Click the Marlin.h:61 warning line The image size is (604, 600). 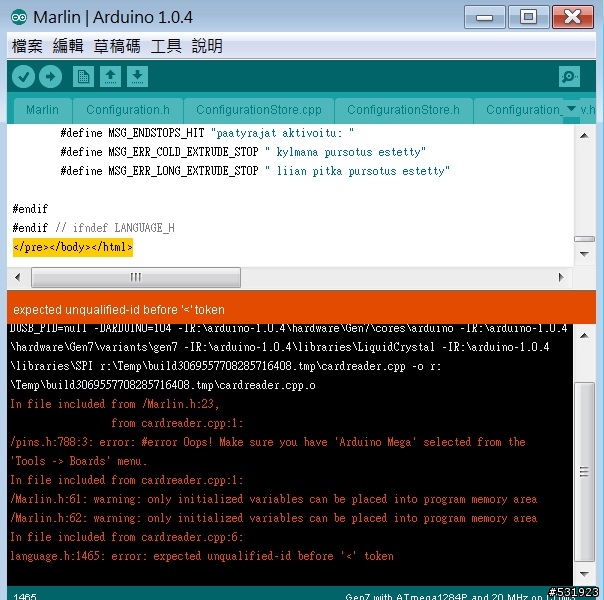[273, 499]
